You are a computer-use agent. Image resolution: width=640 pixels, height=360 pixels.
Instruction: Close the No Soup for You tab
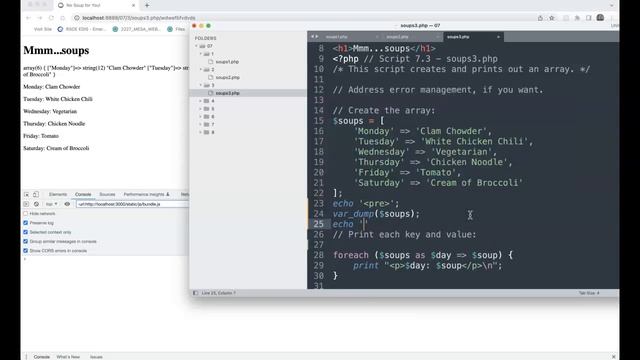(x=133, y=5)
